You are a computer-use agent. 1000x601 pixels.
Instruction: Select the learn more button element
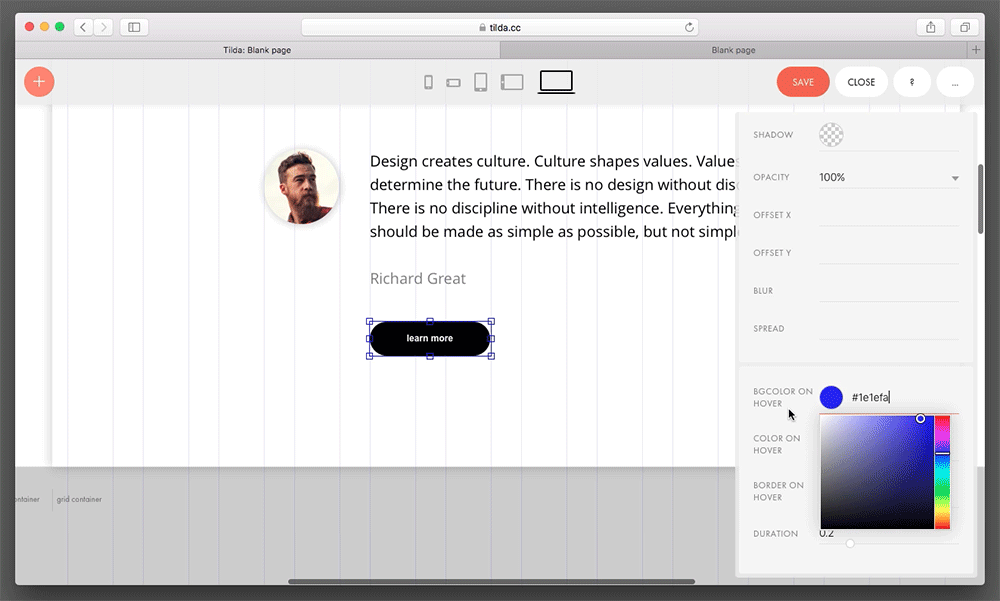pos(430,338)
